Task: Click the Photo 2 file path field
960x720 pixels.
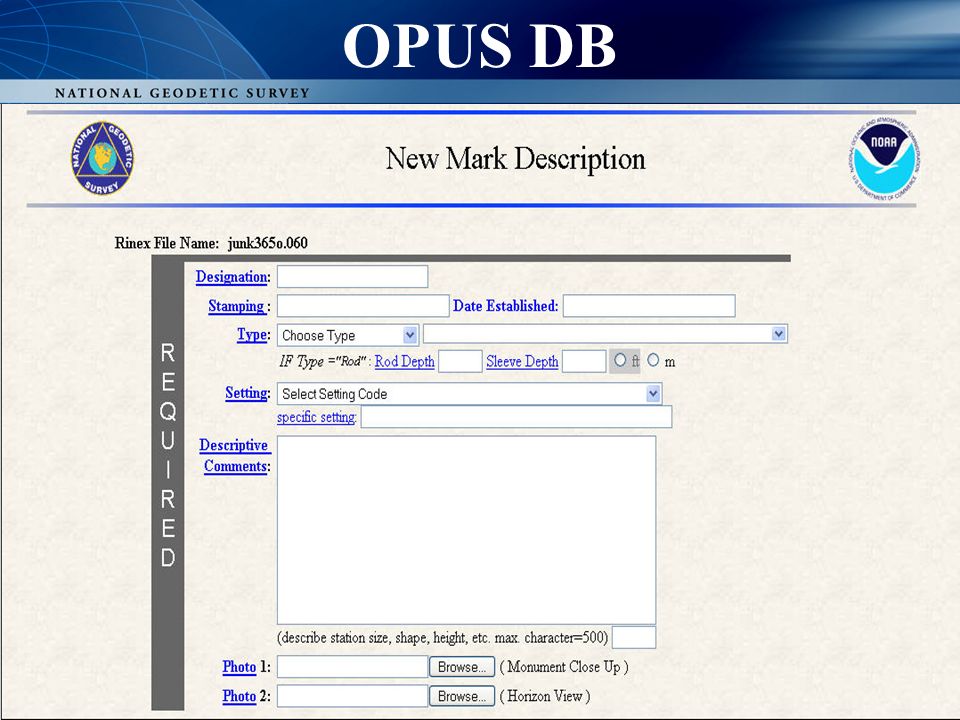Action: coord(353,696)
